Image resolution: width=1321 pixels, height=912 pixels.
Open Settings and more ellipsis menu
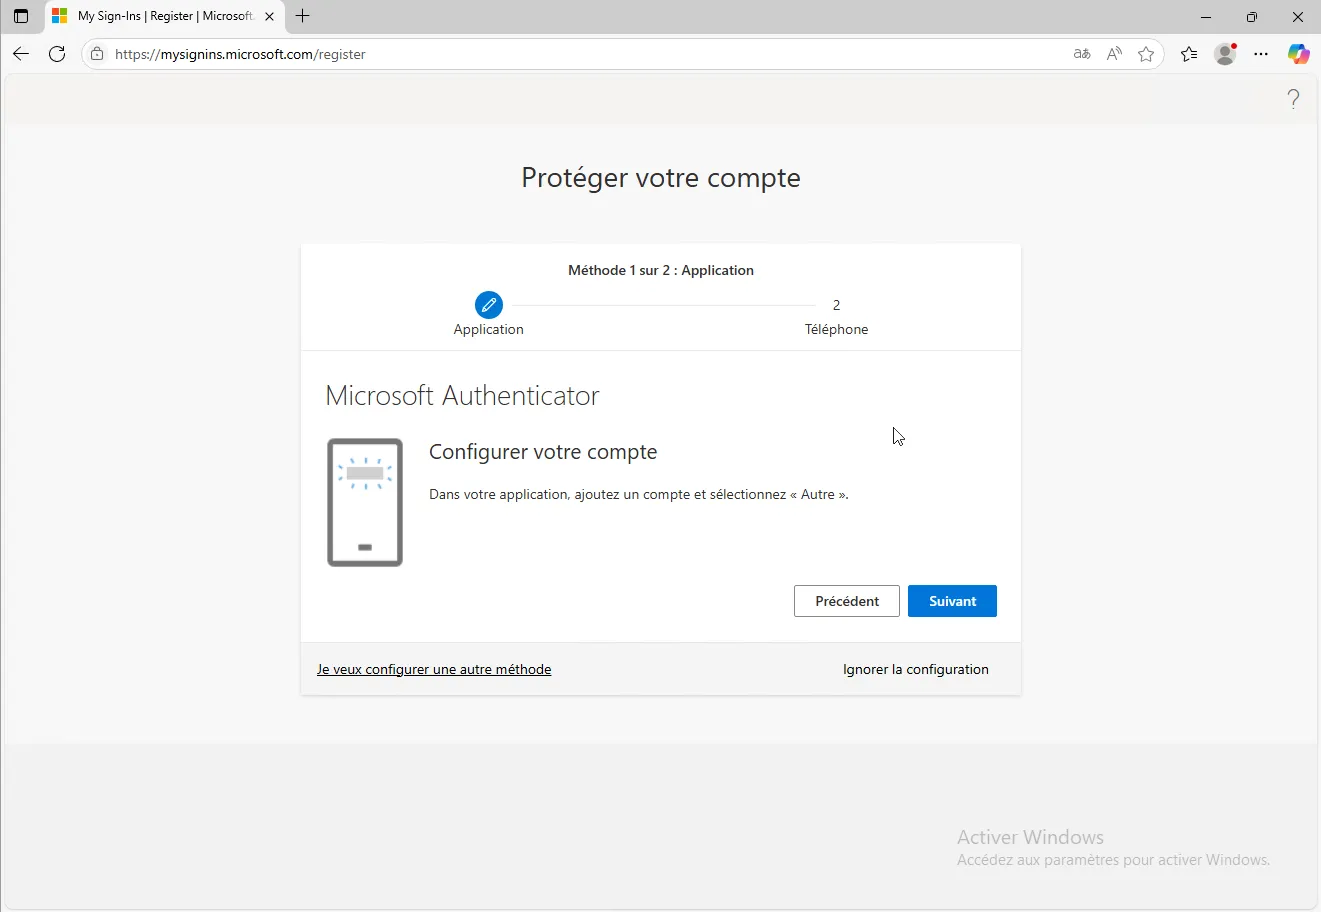click(1261, 54)
